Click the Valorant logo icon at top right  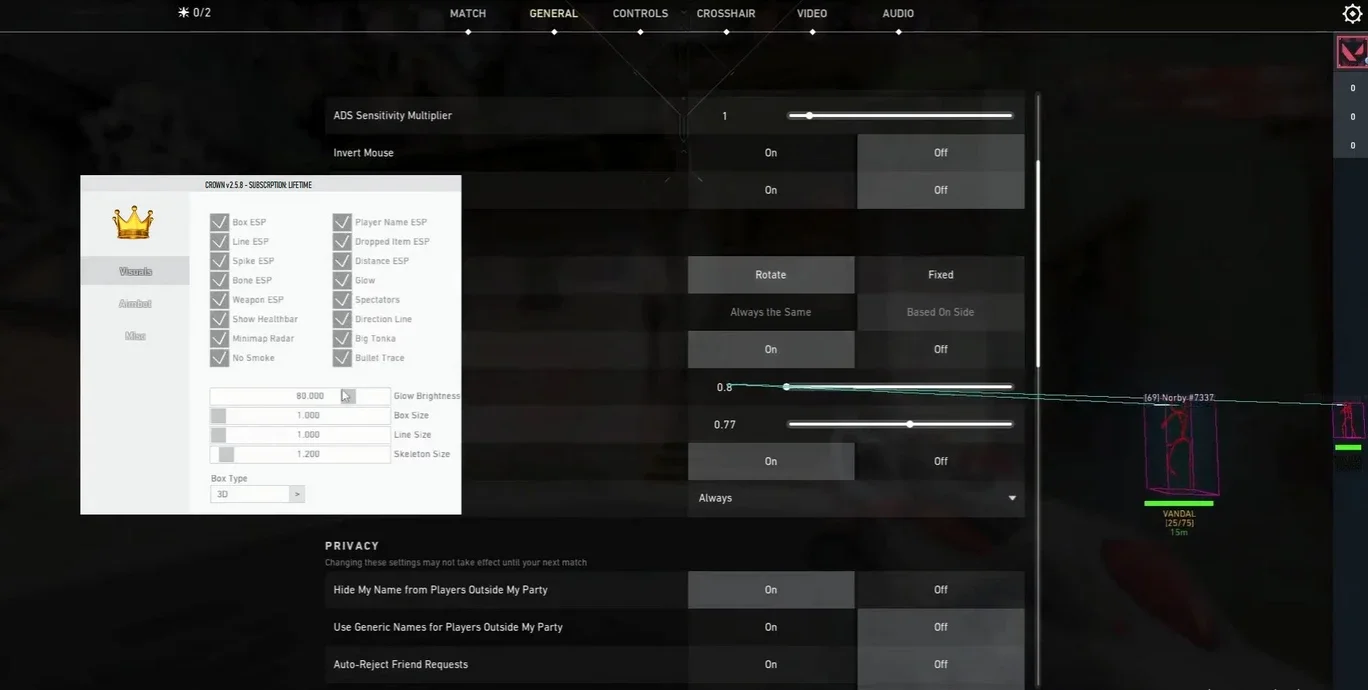[x=1352, y=52]
